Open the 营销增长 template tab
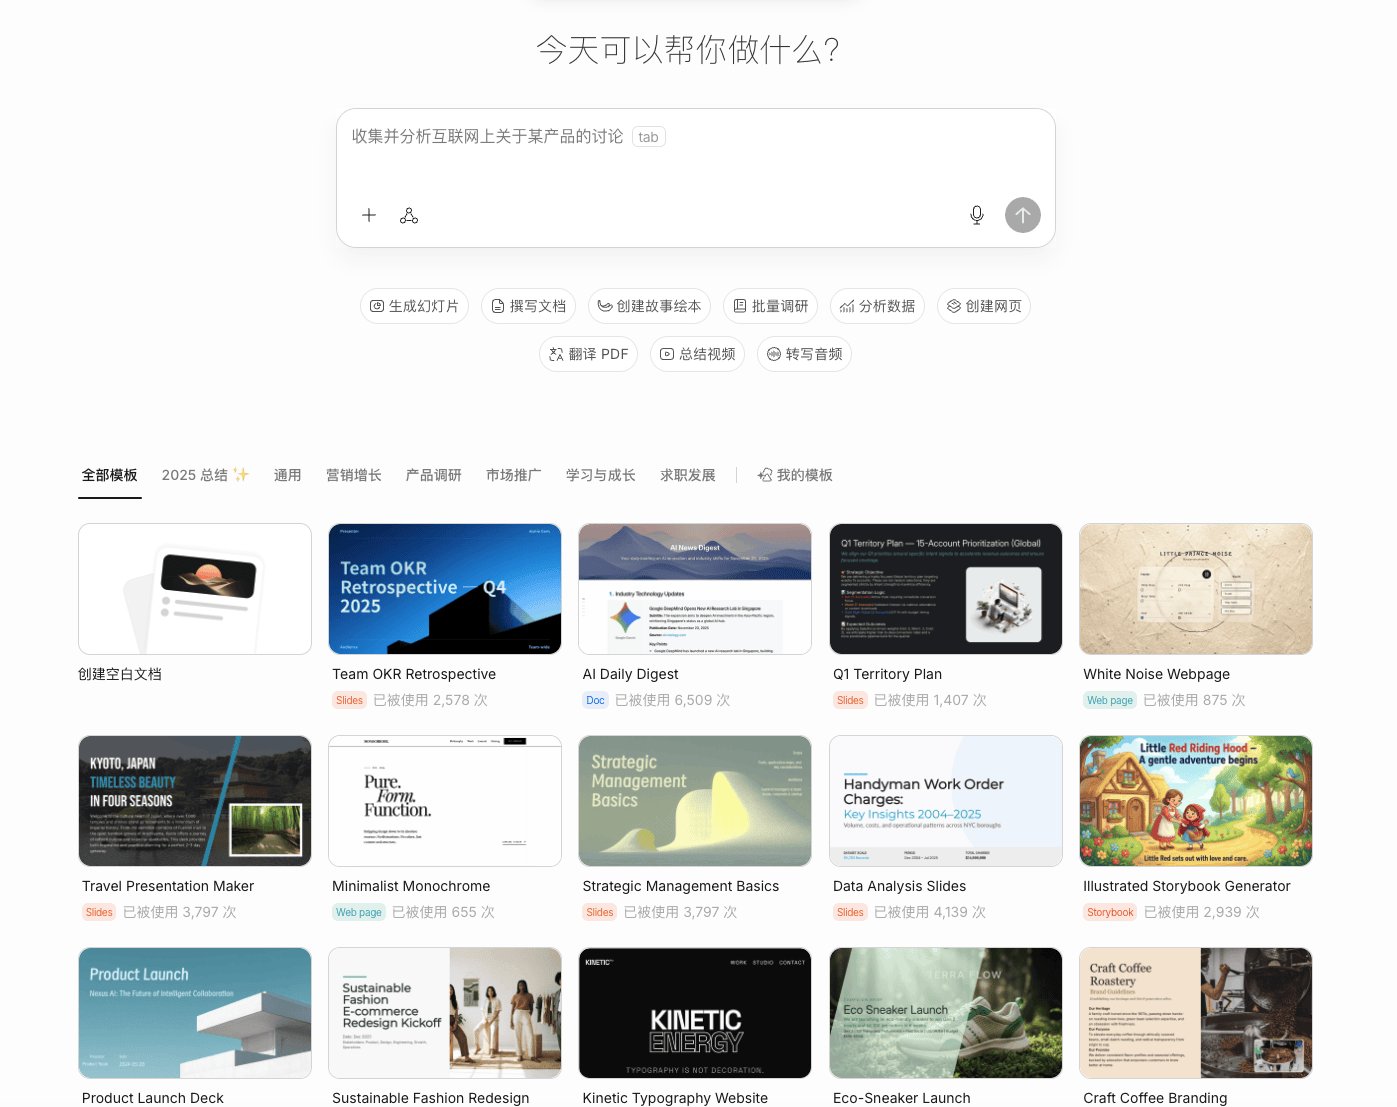Screen dimensions: 1397x1107 [354, 475]
